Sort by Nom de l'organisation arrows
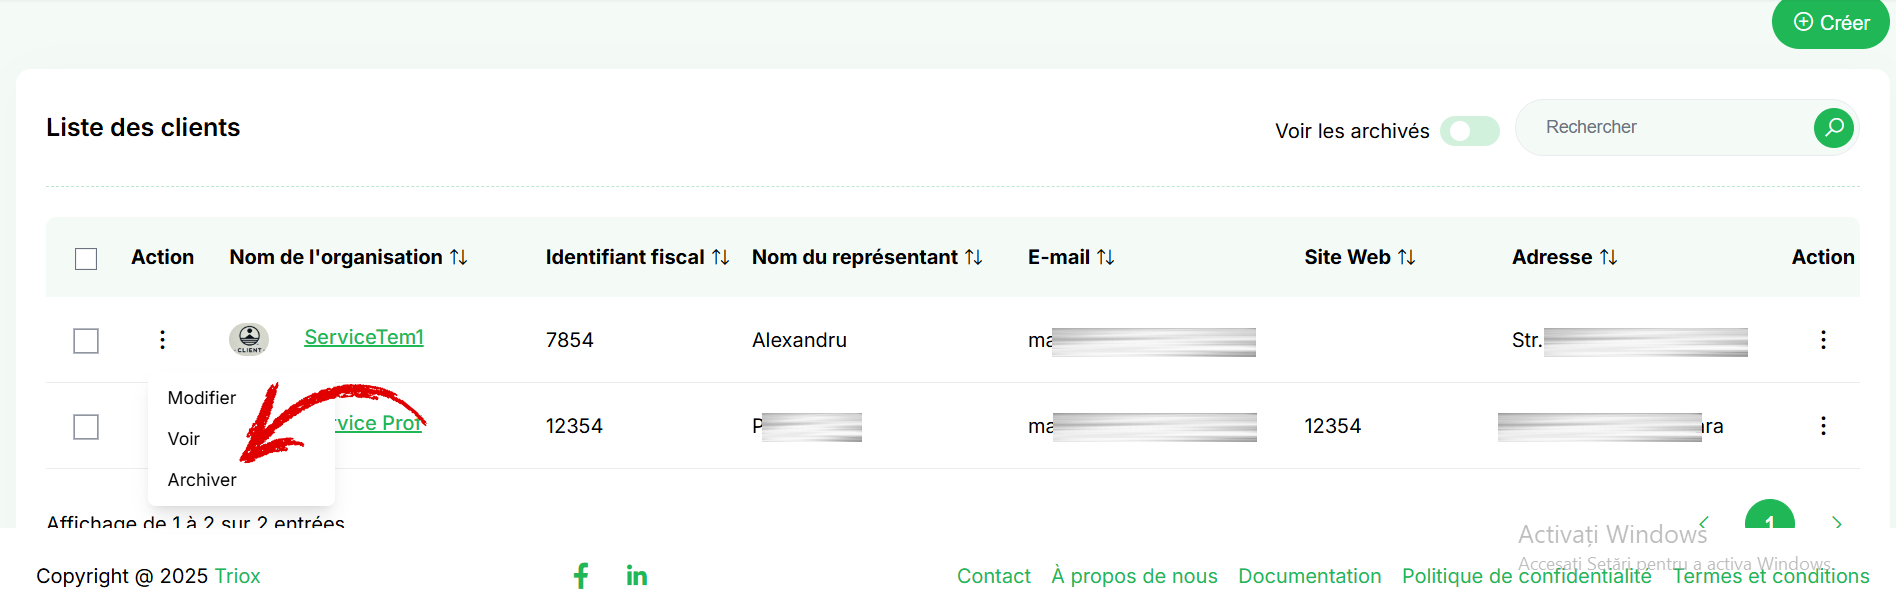The height and width of the screenshot is (605, 1896). (459, 257)
